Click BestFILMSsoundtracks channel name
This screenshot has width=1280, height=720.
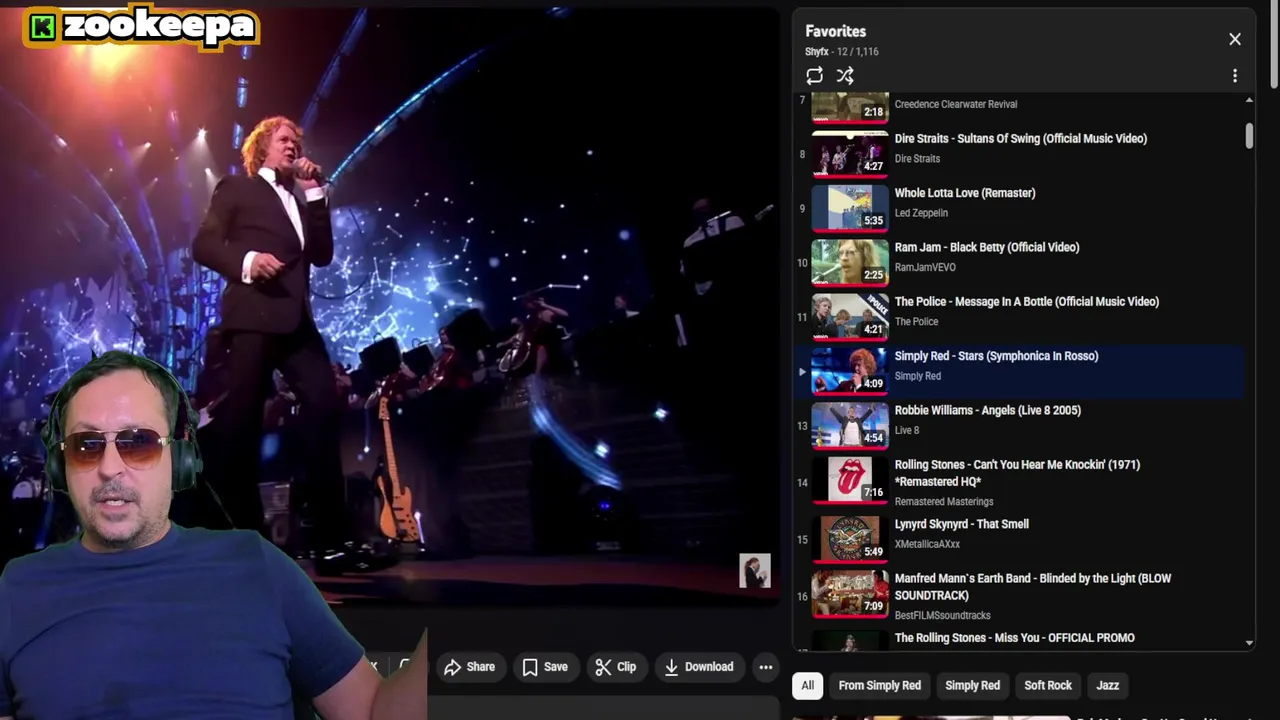click(x=942, y=616)
